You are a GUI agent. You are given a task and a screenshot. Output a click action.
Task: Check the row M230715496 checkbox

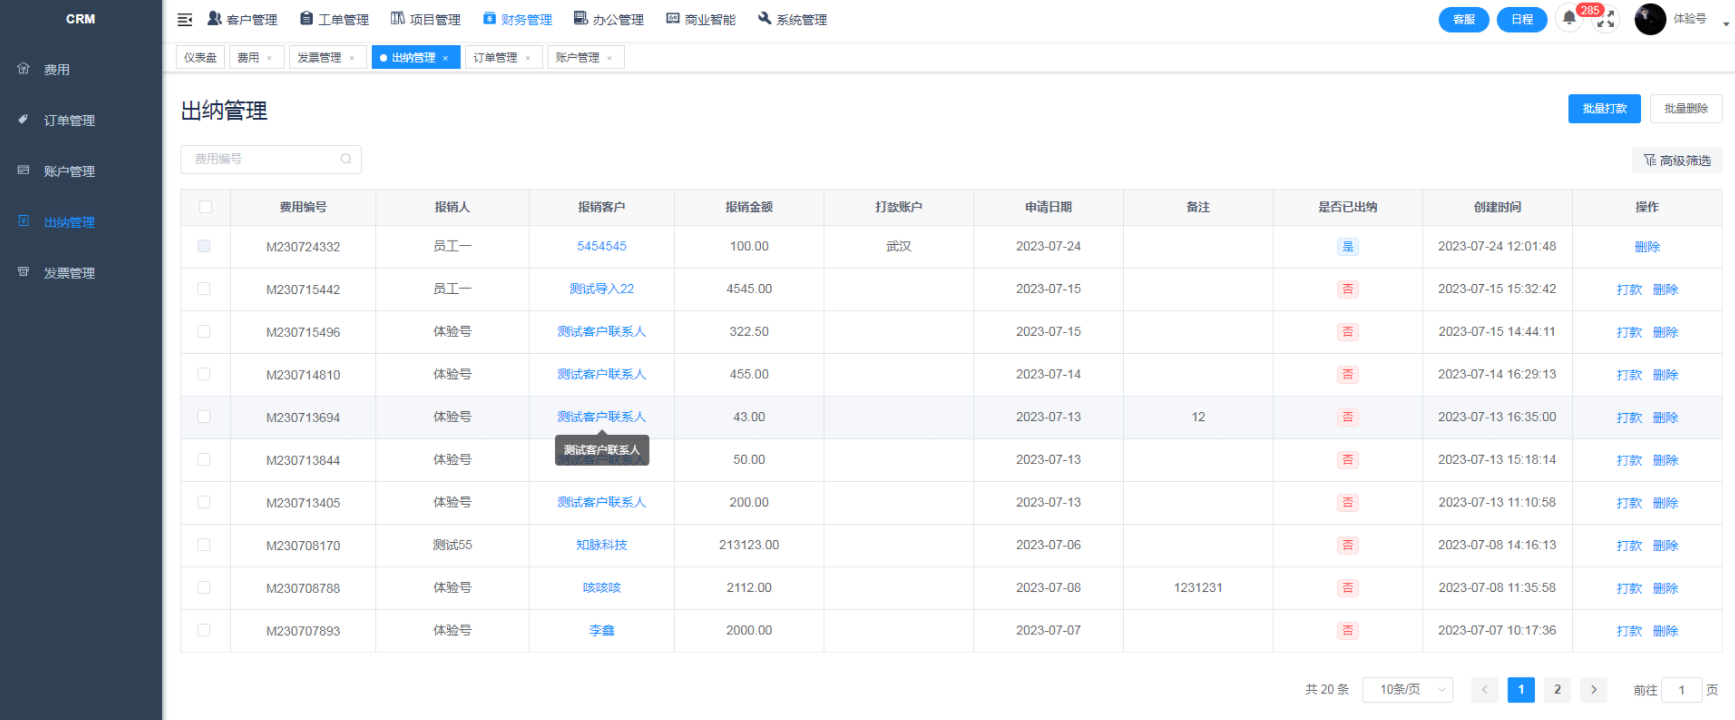204,331
